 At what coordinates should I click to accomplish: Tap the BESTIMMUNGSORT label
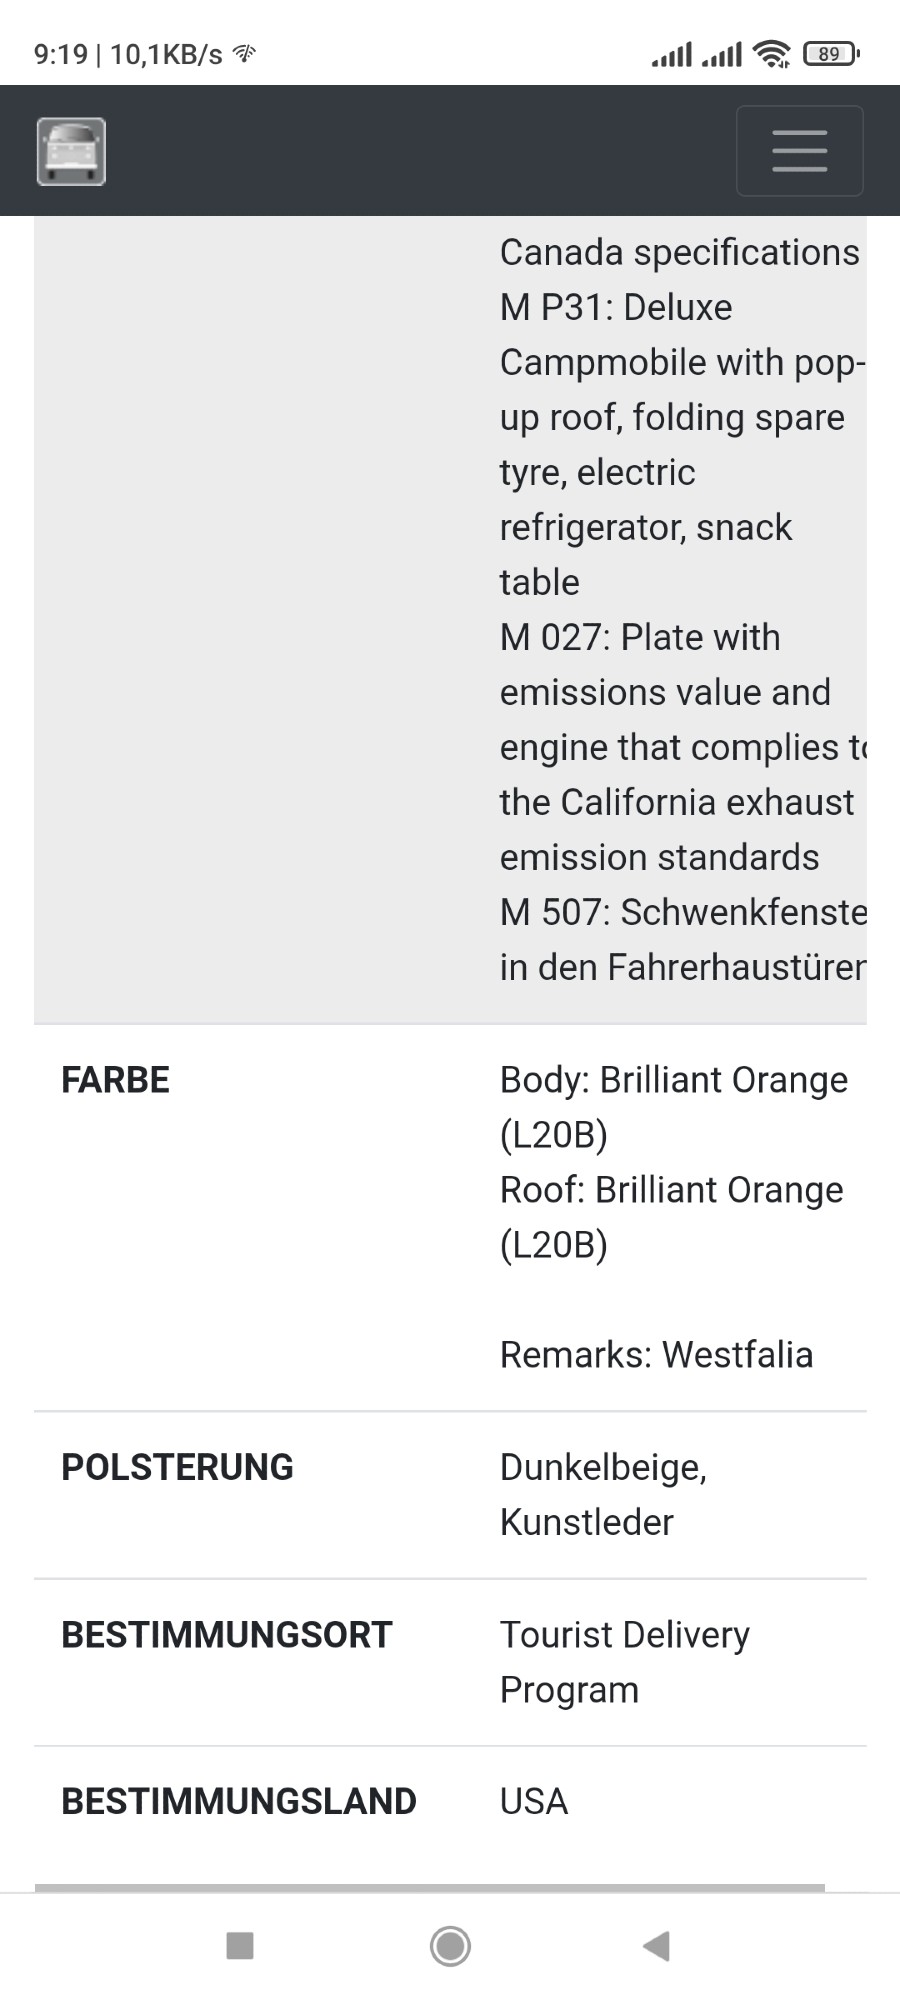(x=226, y=1634)
